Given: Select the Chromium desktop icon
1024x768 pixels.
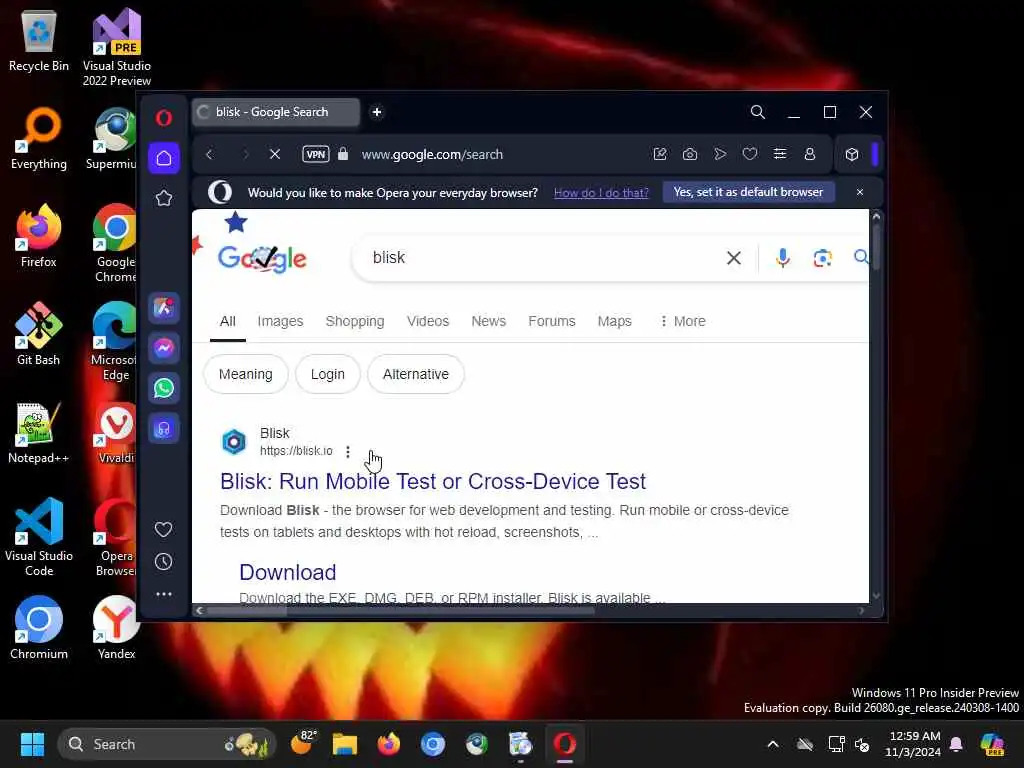Looking at the screenshot, I should pos(39,628).
